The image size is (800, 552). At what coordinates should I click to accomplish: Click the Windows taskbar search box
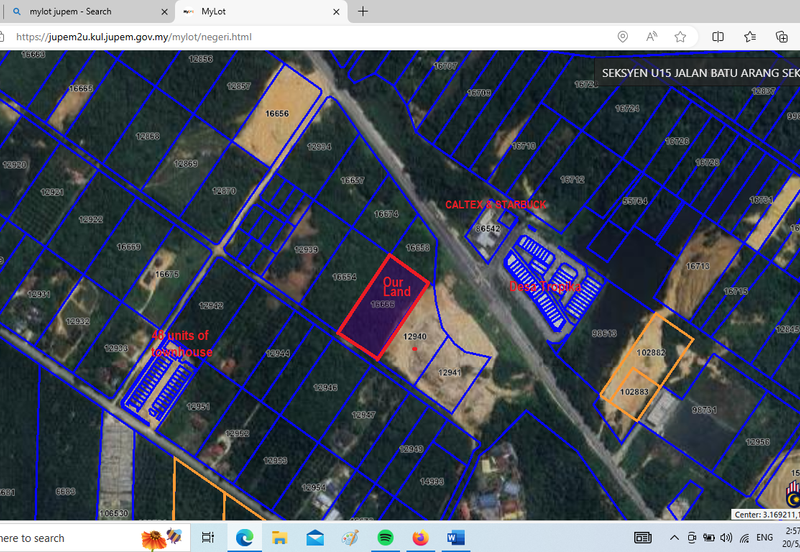click(x=60, y=538)
